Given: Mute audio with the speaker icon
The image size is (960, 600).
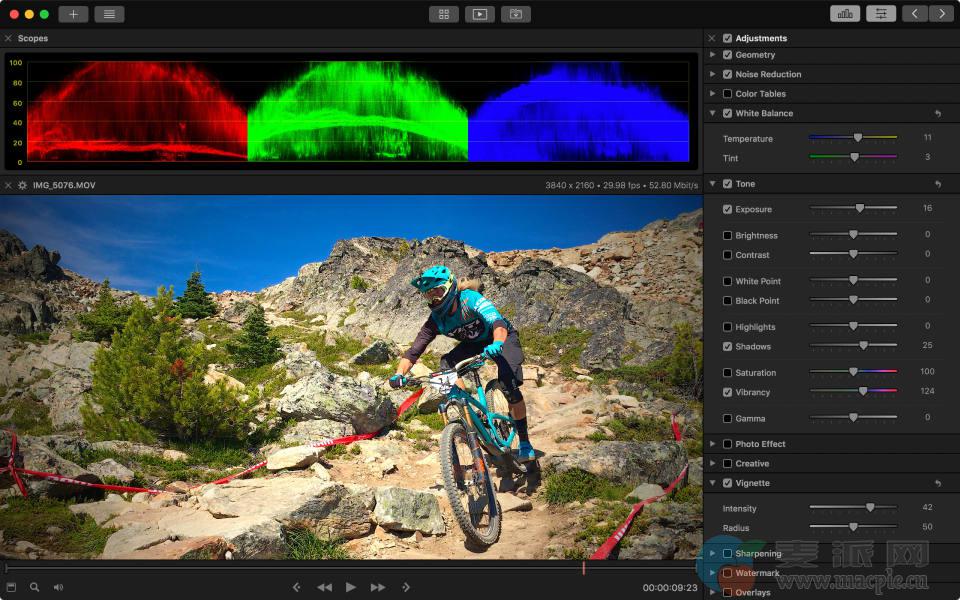Looking at the screenshot, I should (58, 587).
